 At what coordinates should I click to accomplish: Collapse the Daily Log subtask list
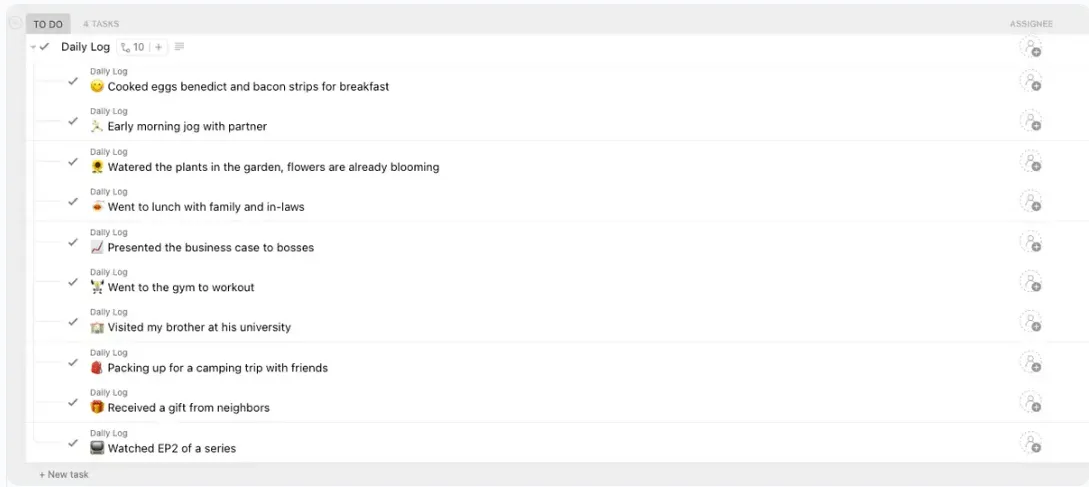[33, 47]
